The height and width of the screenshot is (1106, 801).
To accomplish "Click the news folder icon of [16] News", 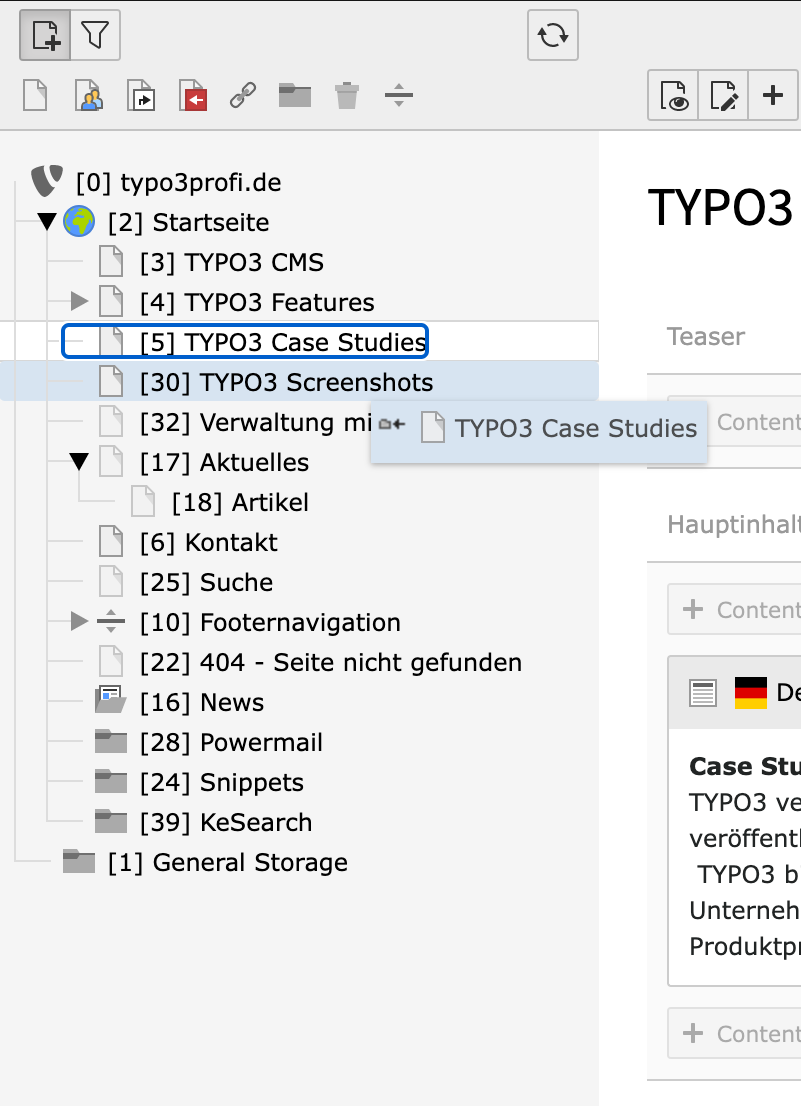I will pyautogui.click(x=111, y=700).
